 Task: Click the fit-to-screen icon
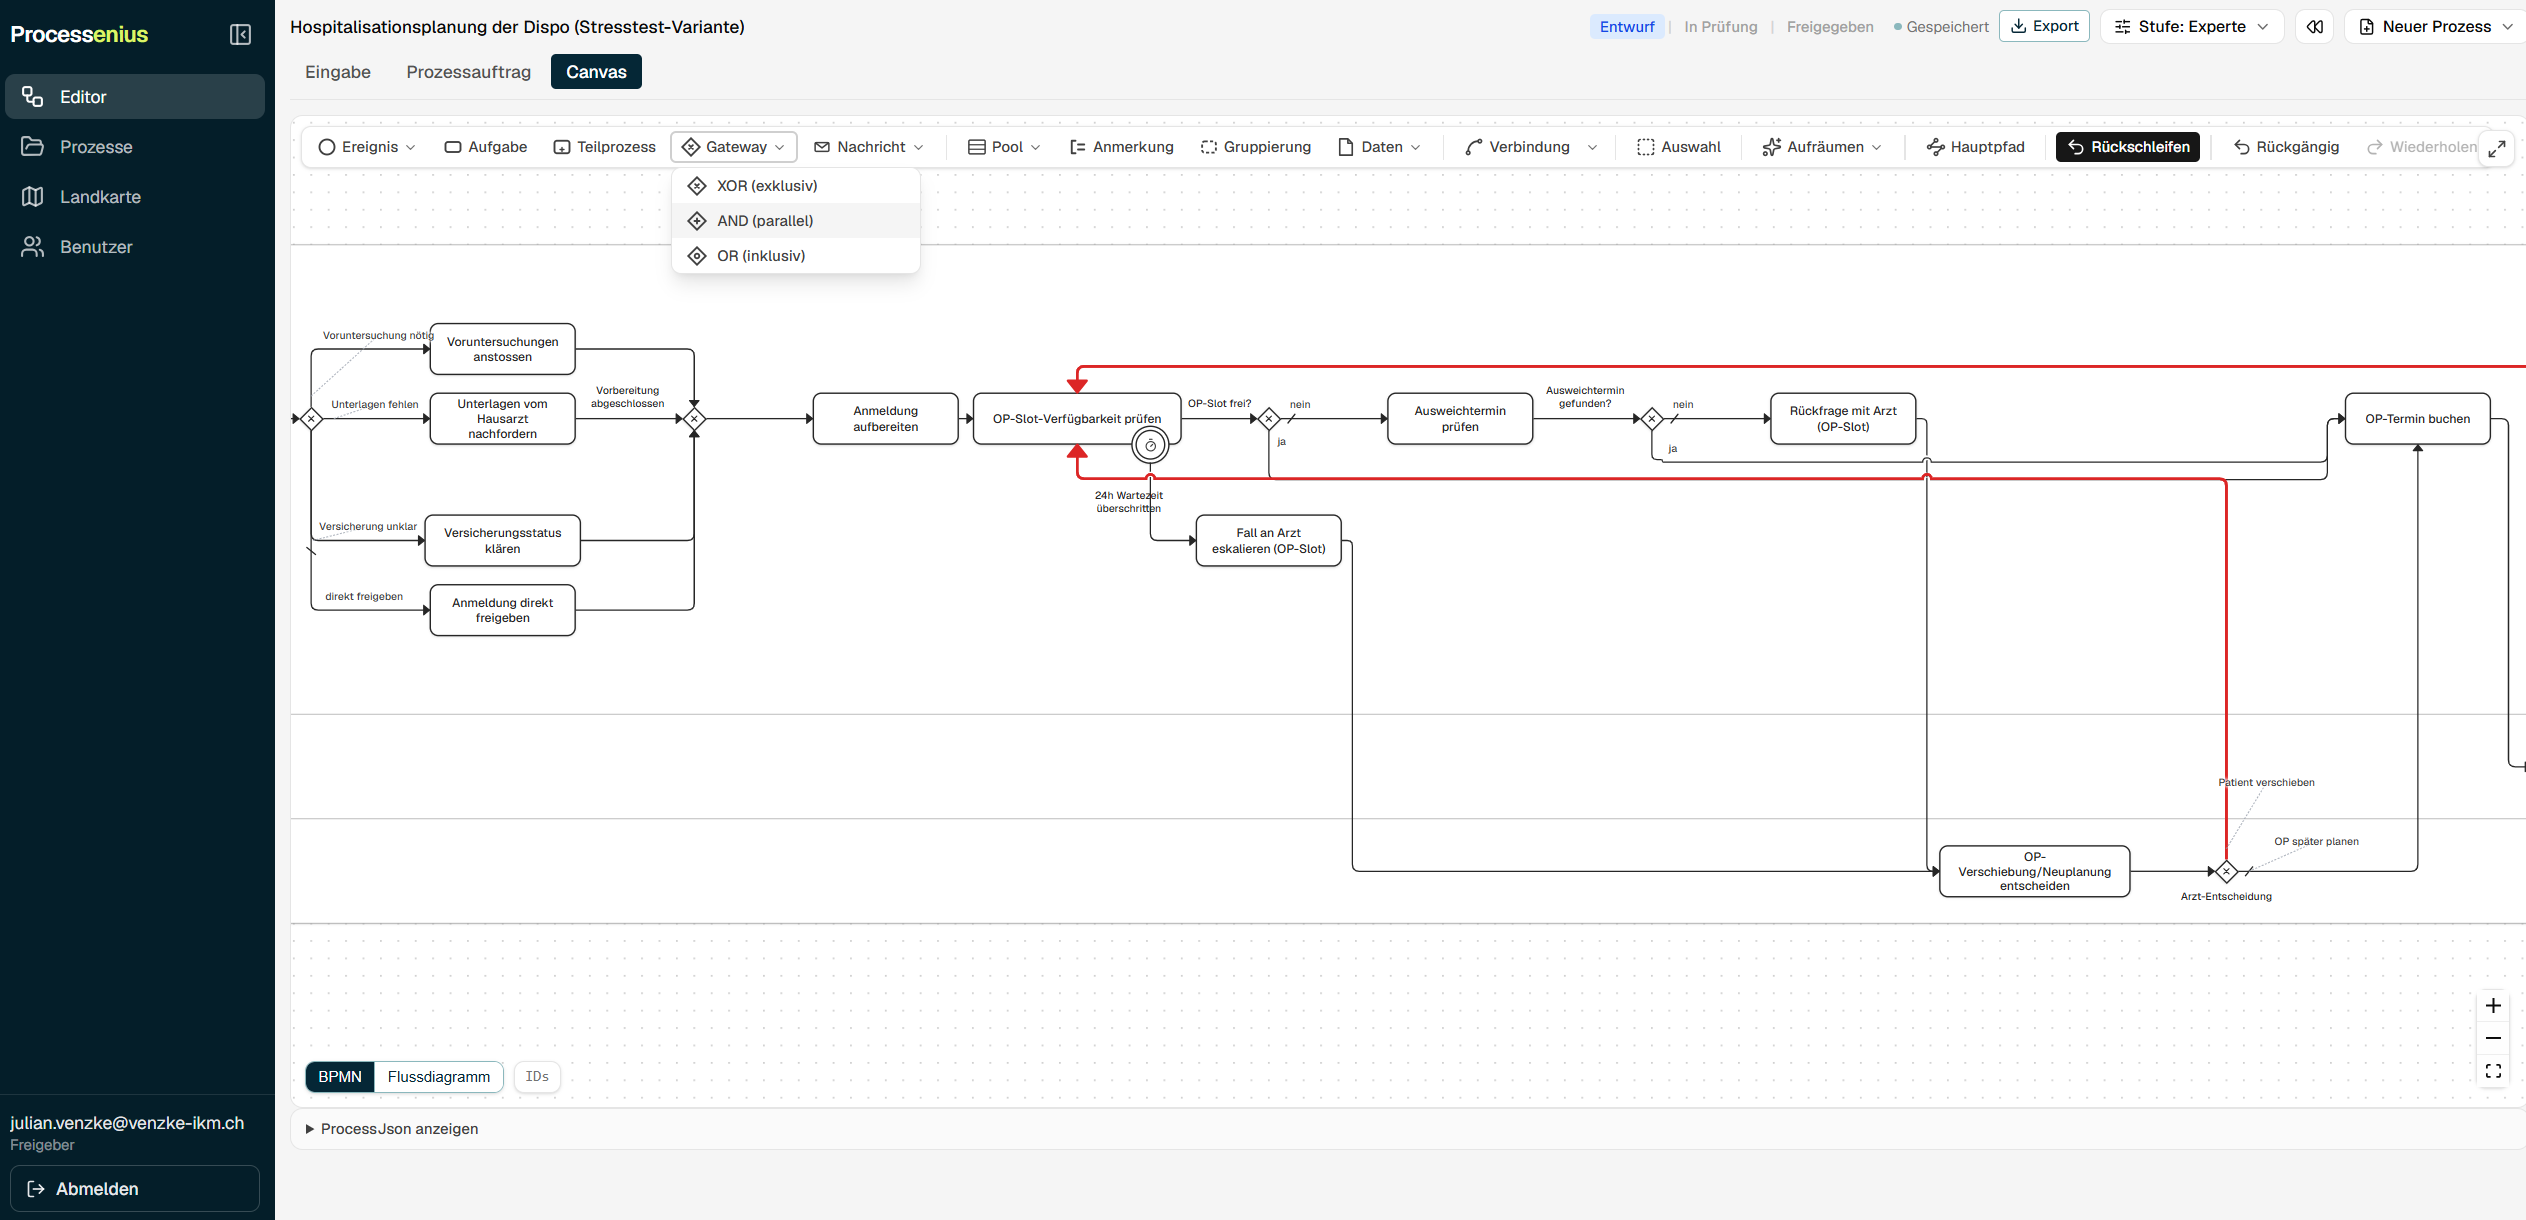[2493, 1071]
